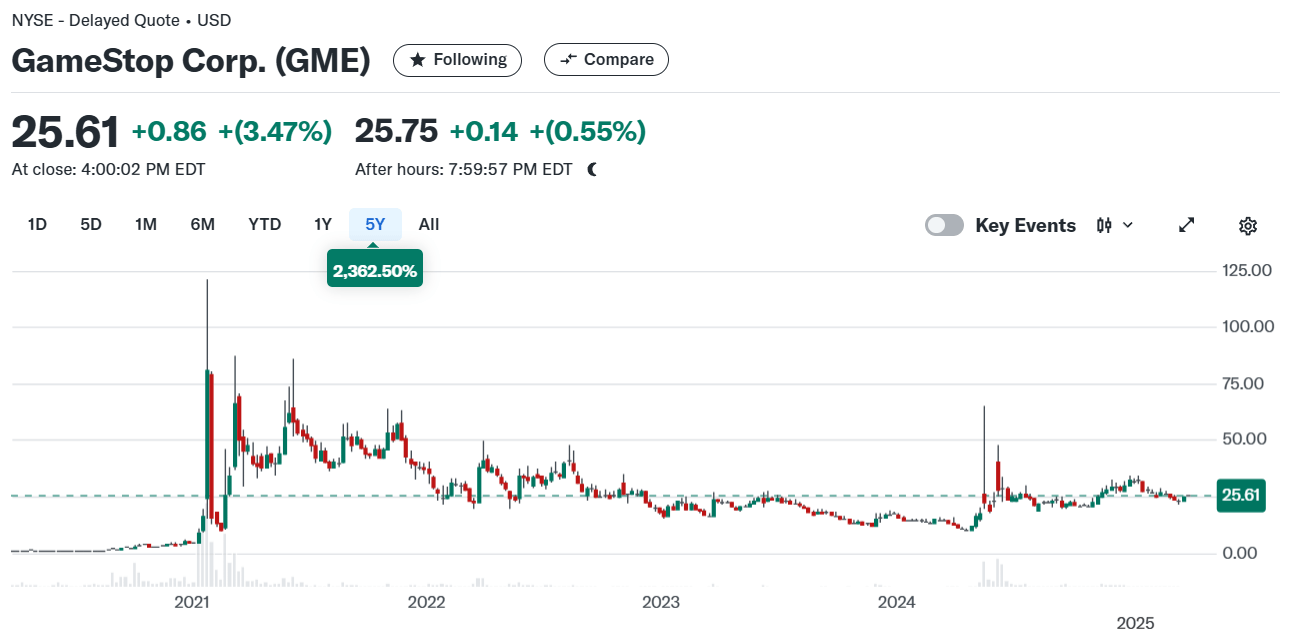
Task: Switch to the 1M range
Action: [x=146, y=224]
